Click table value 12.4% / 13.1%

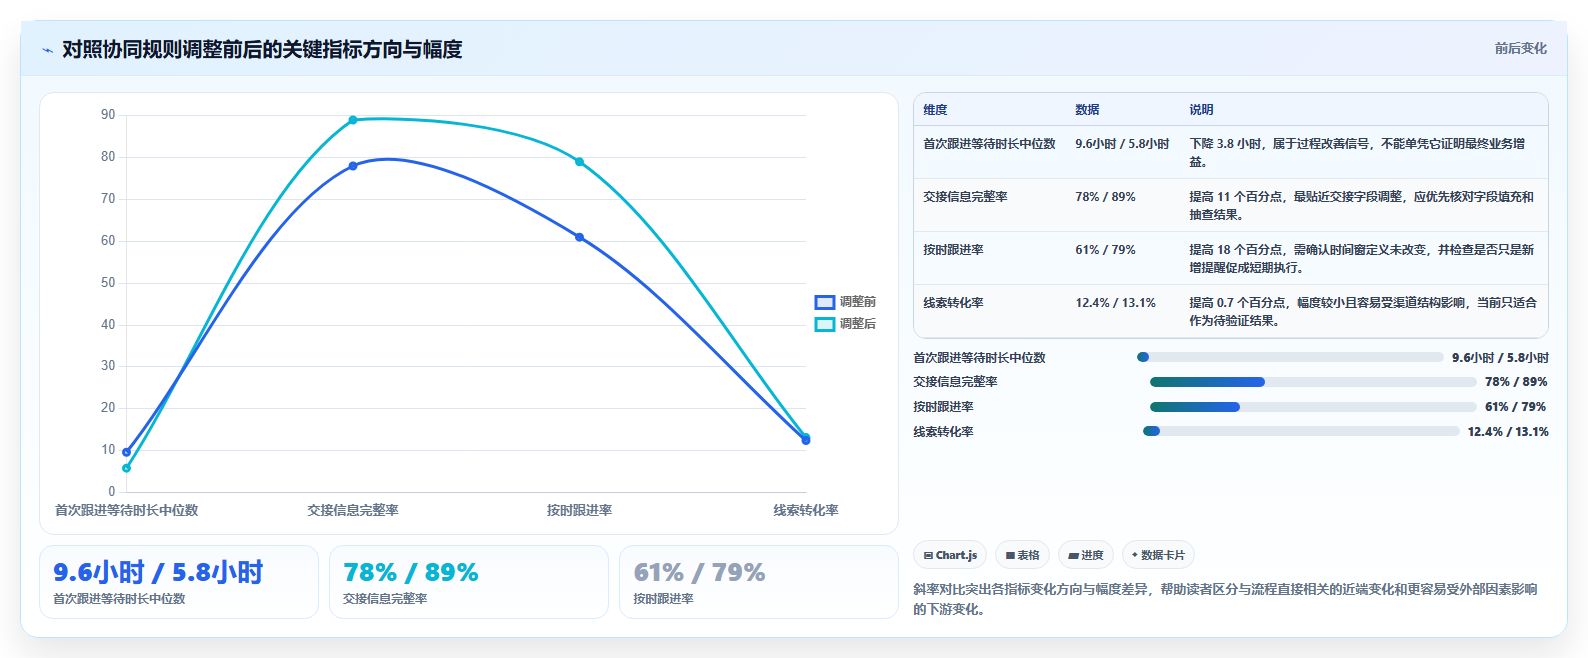point(1115,303)
